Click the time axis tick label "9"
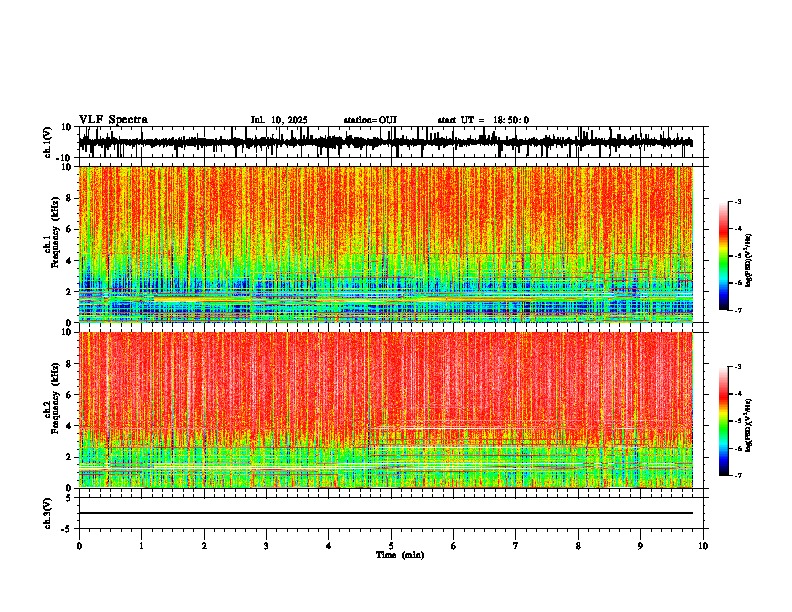The image size is (792, 612). 640,546
